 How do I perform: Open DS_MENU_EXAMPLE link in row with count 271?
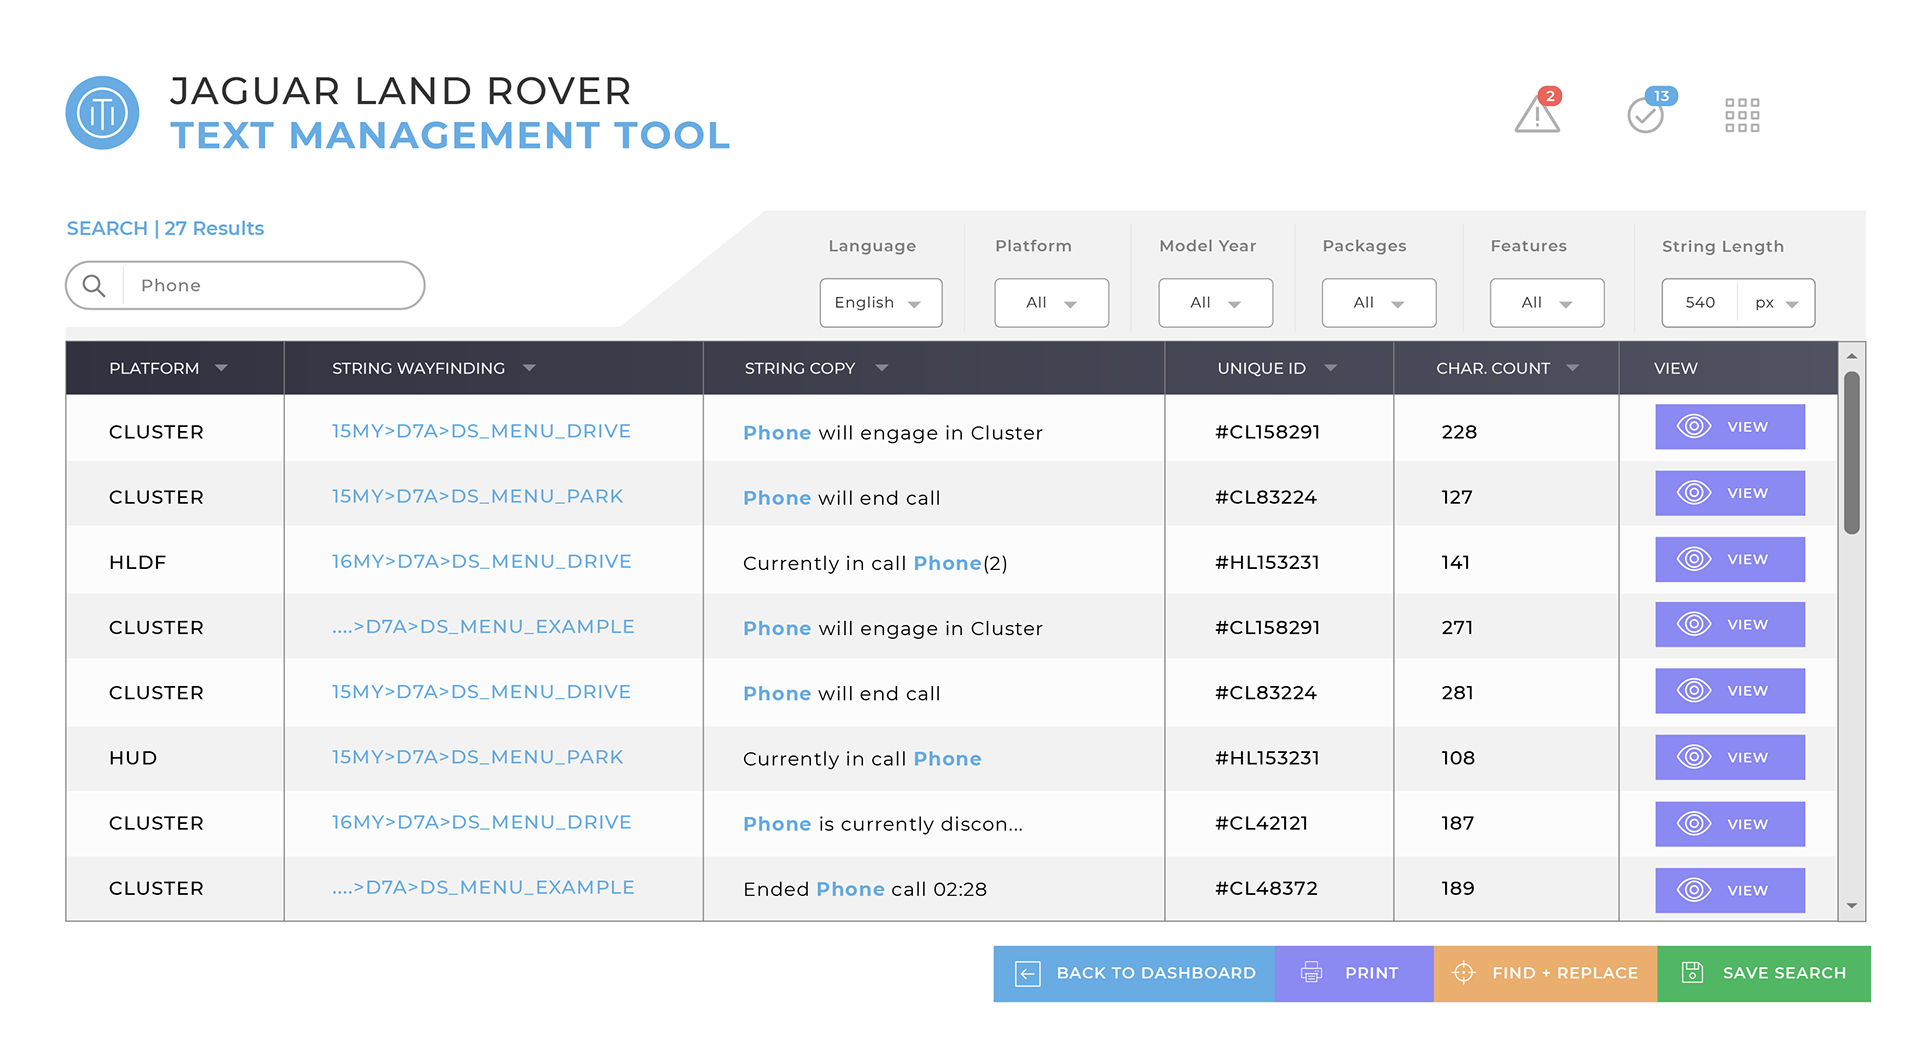point(483,626)
